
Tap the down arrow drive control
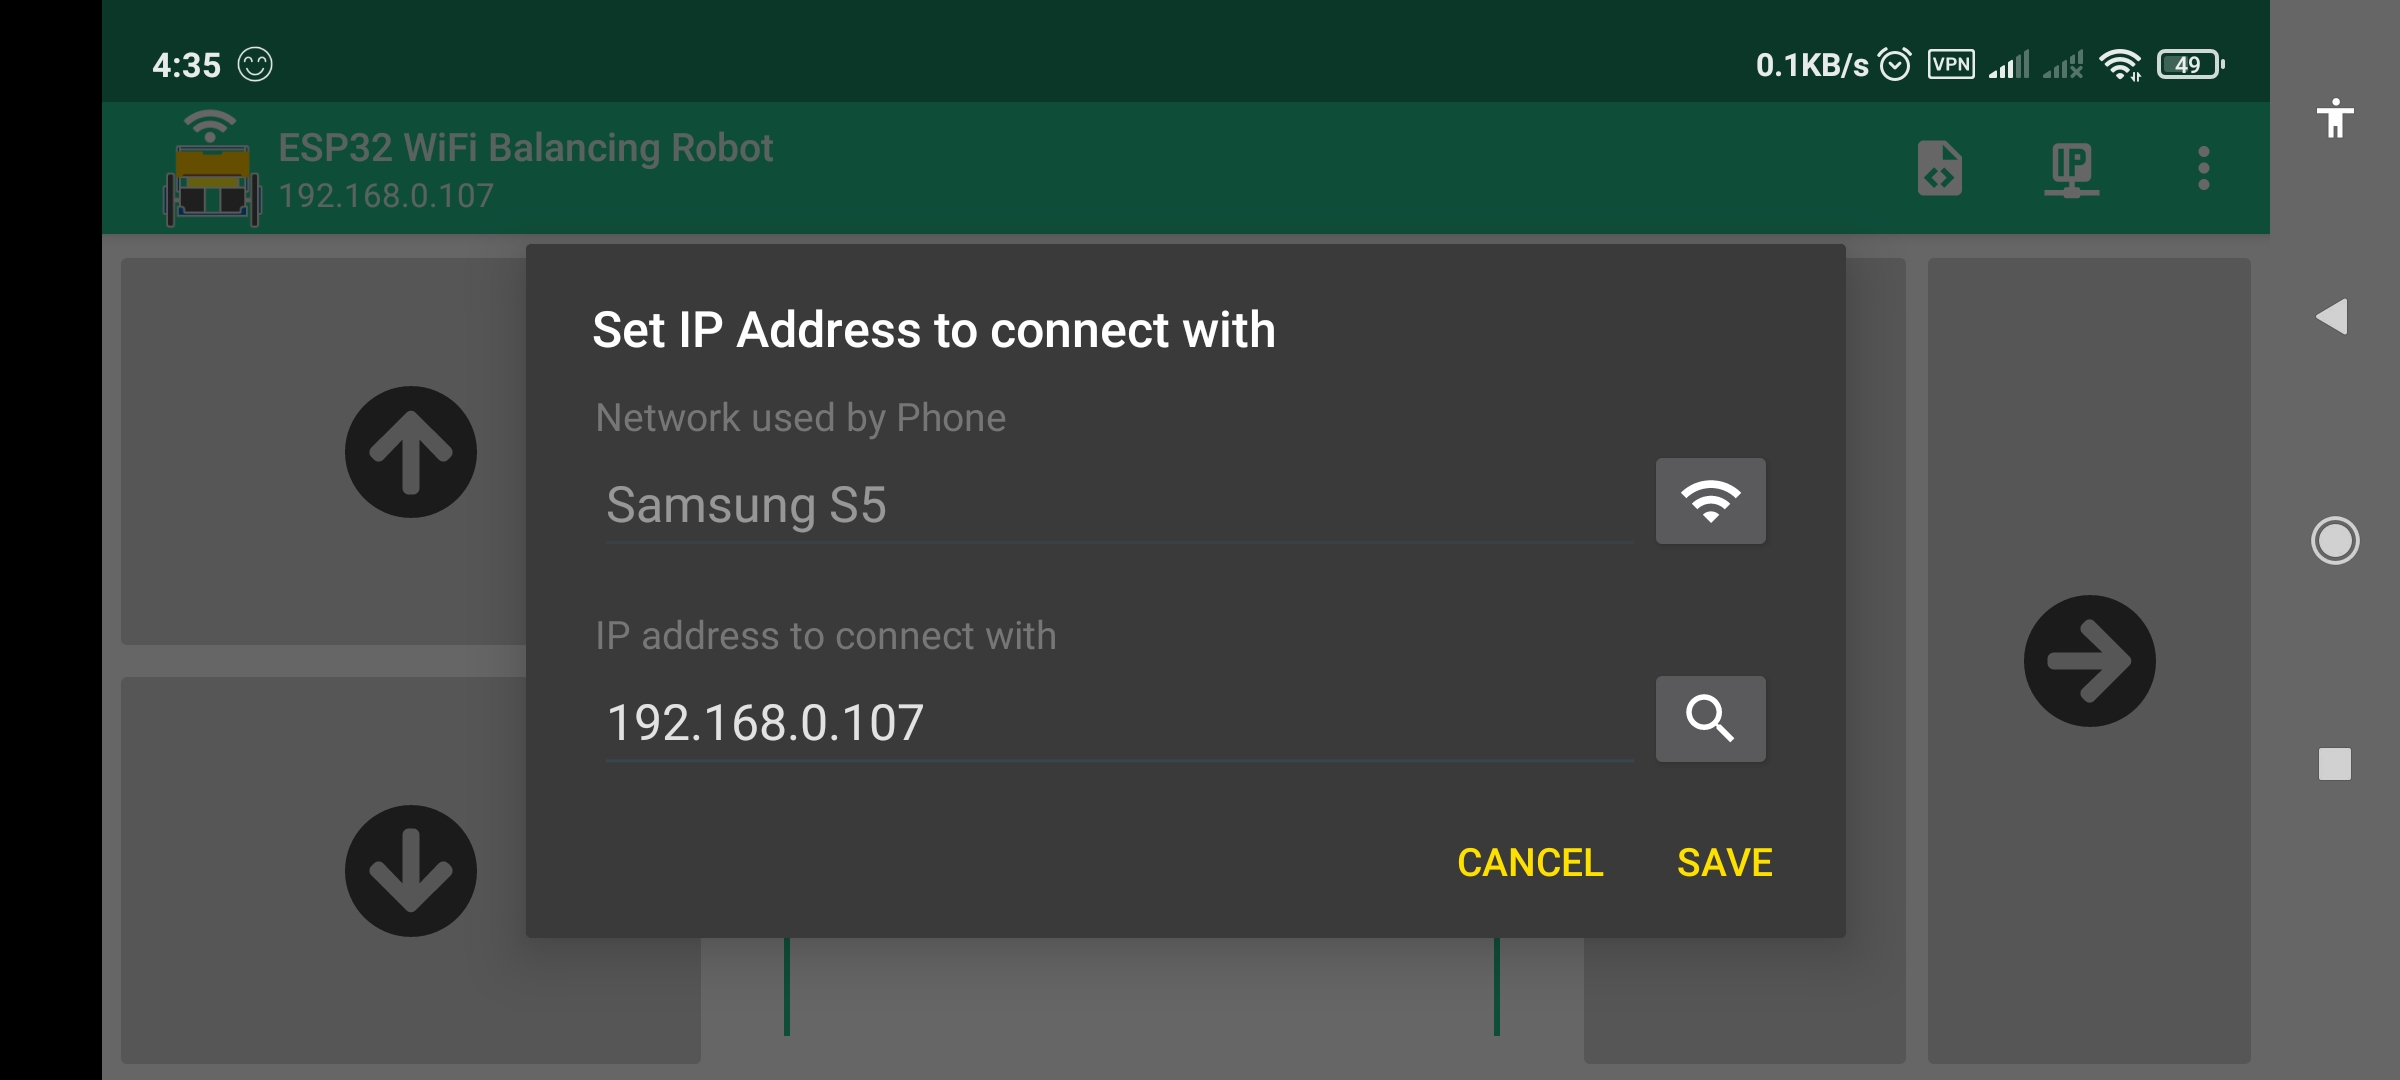pyautogui.click(x=411, y=871)
